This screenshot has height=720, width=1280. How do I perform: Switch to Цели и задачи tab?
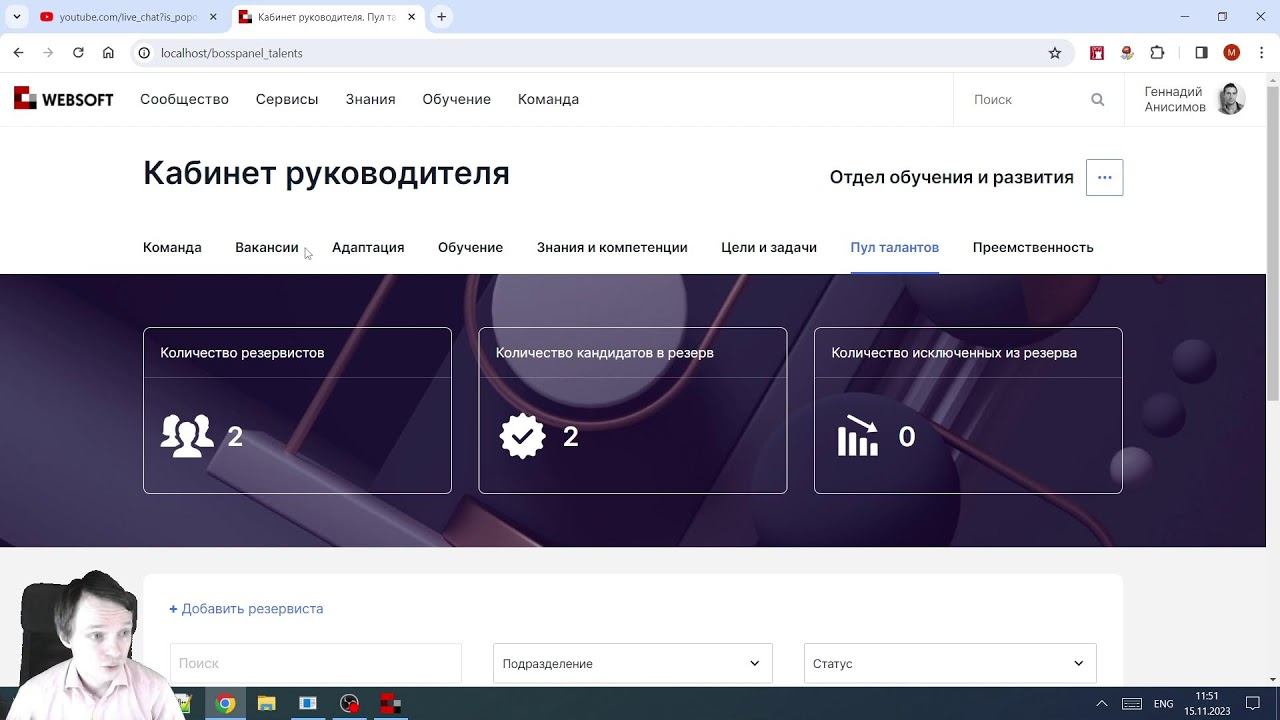769,247
